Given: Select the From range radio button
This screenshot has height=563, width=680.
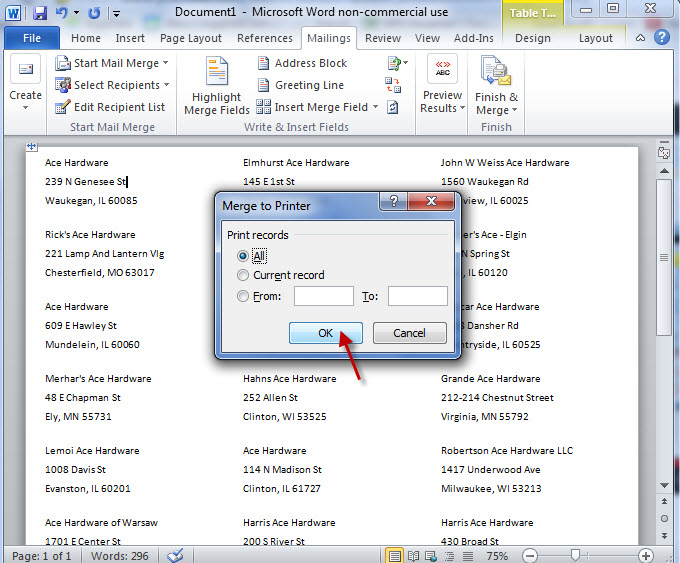Looking at the screenshot, I should (x=243, y=296).
